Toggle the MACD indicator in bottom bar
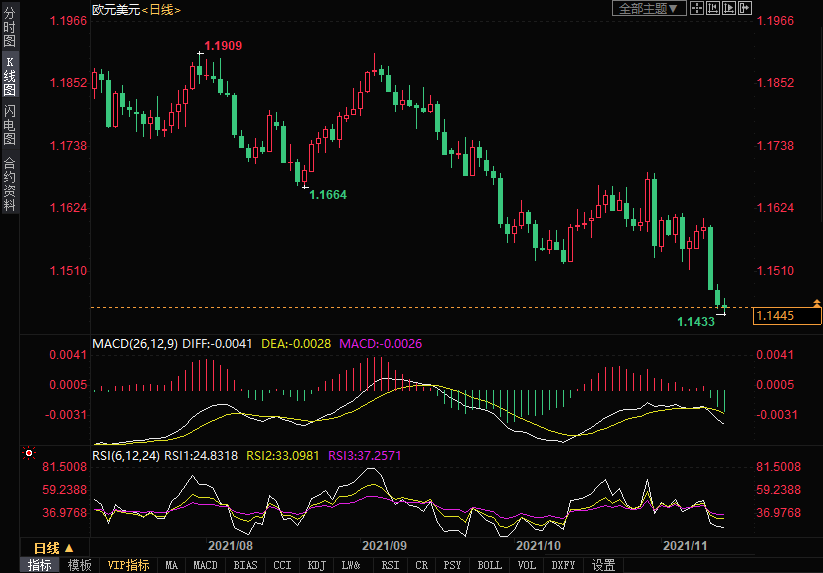The image size is (823, 573). (205, 565)
